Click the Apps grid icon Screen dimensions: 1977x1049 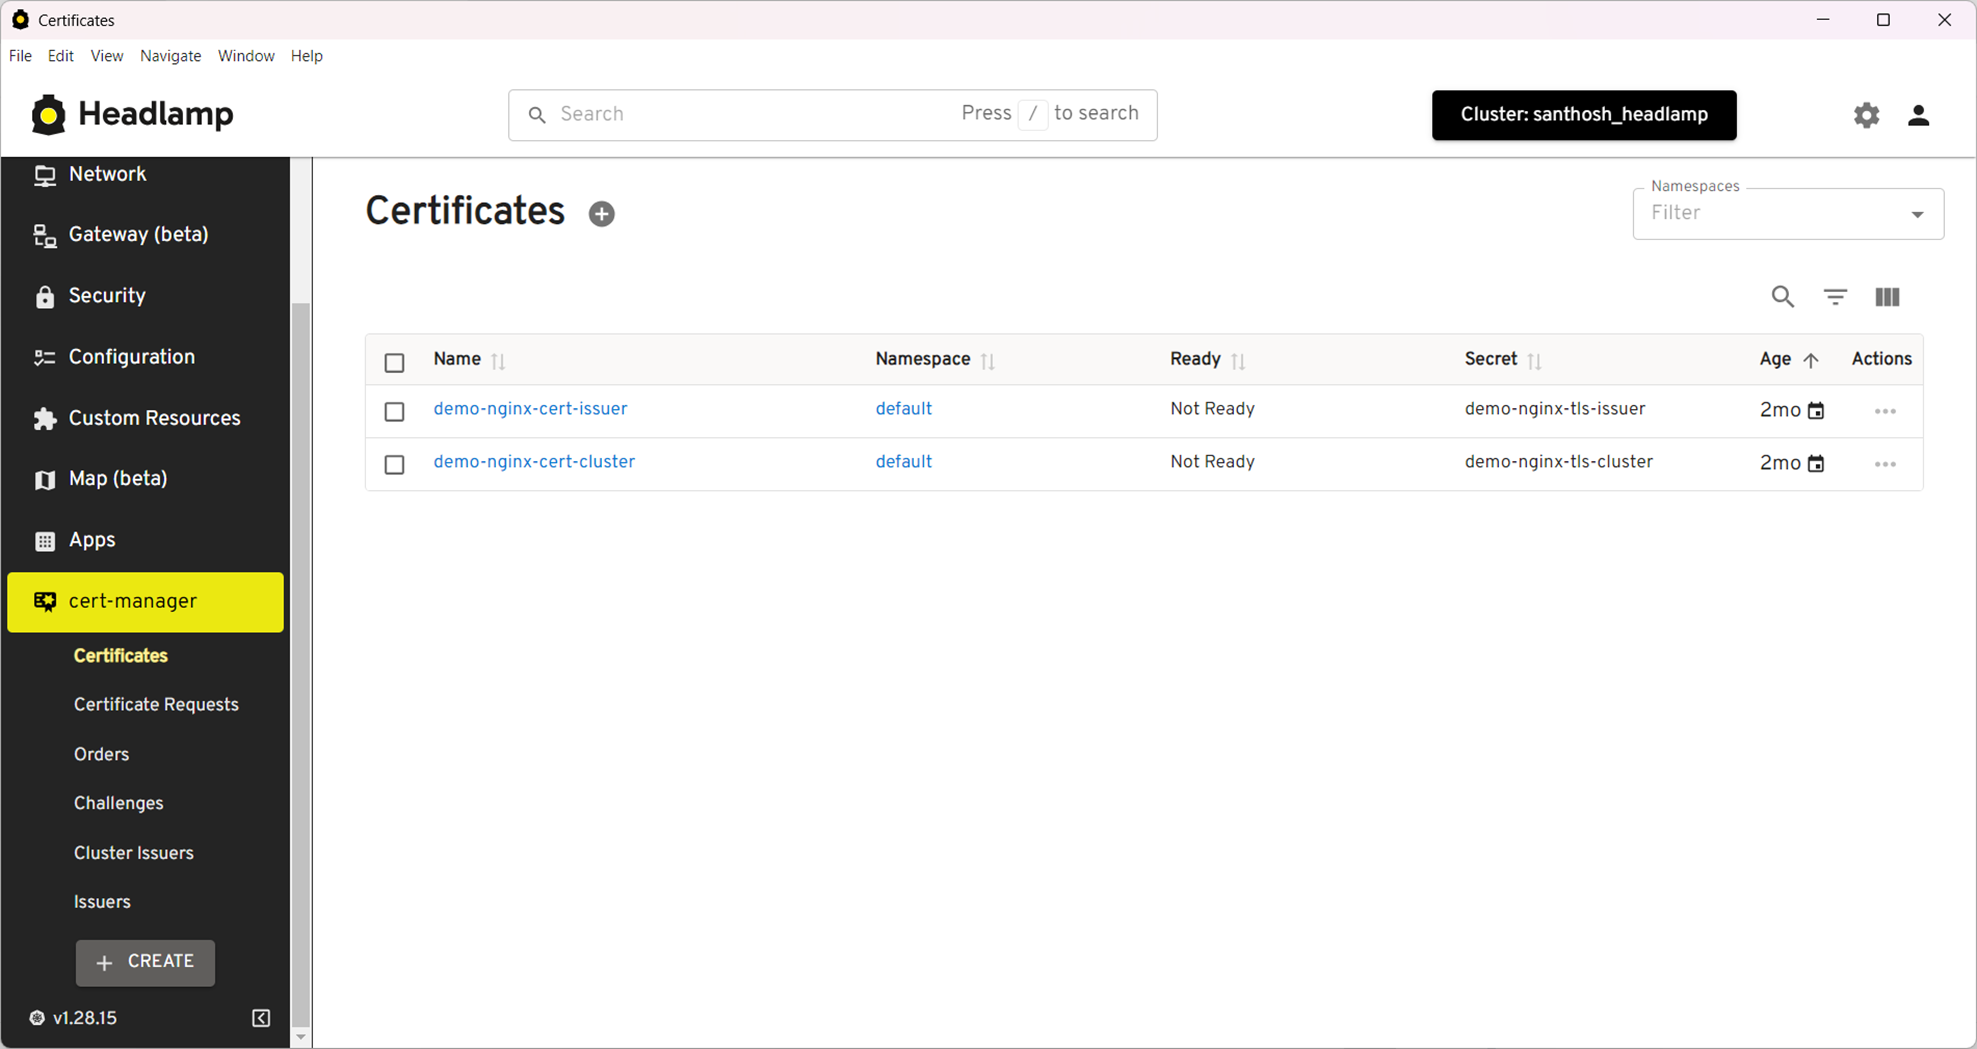click(44, 540)
